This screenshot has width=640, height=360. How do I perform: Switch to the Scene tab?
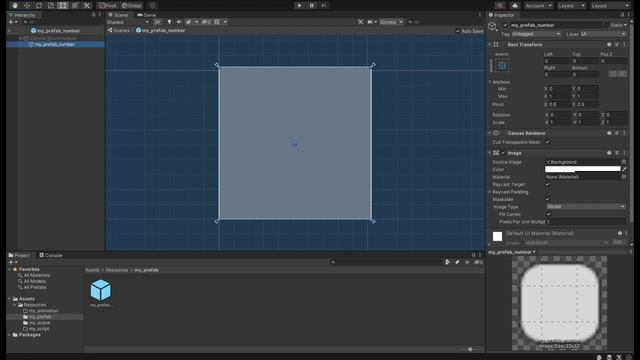(x=118, y=15)
